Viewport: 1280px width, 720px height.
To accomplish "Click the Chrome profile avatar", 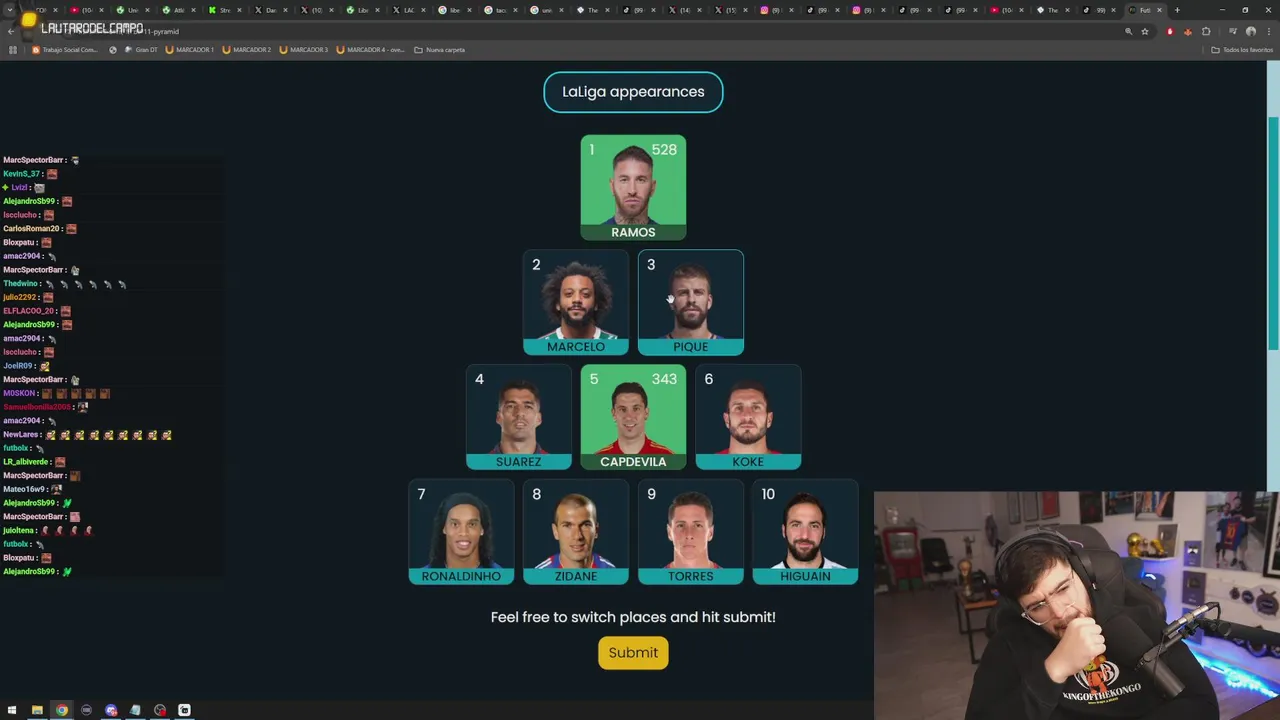I will click(x=1251, y=31).
